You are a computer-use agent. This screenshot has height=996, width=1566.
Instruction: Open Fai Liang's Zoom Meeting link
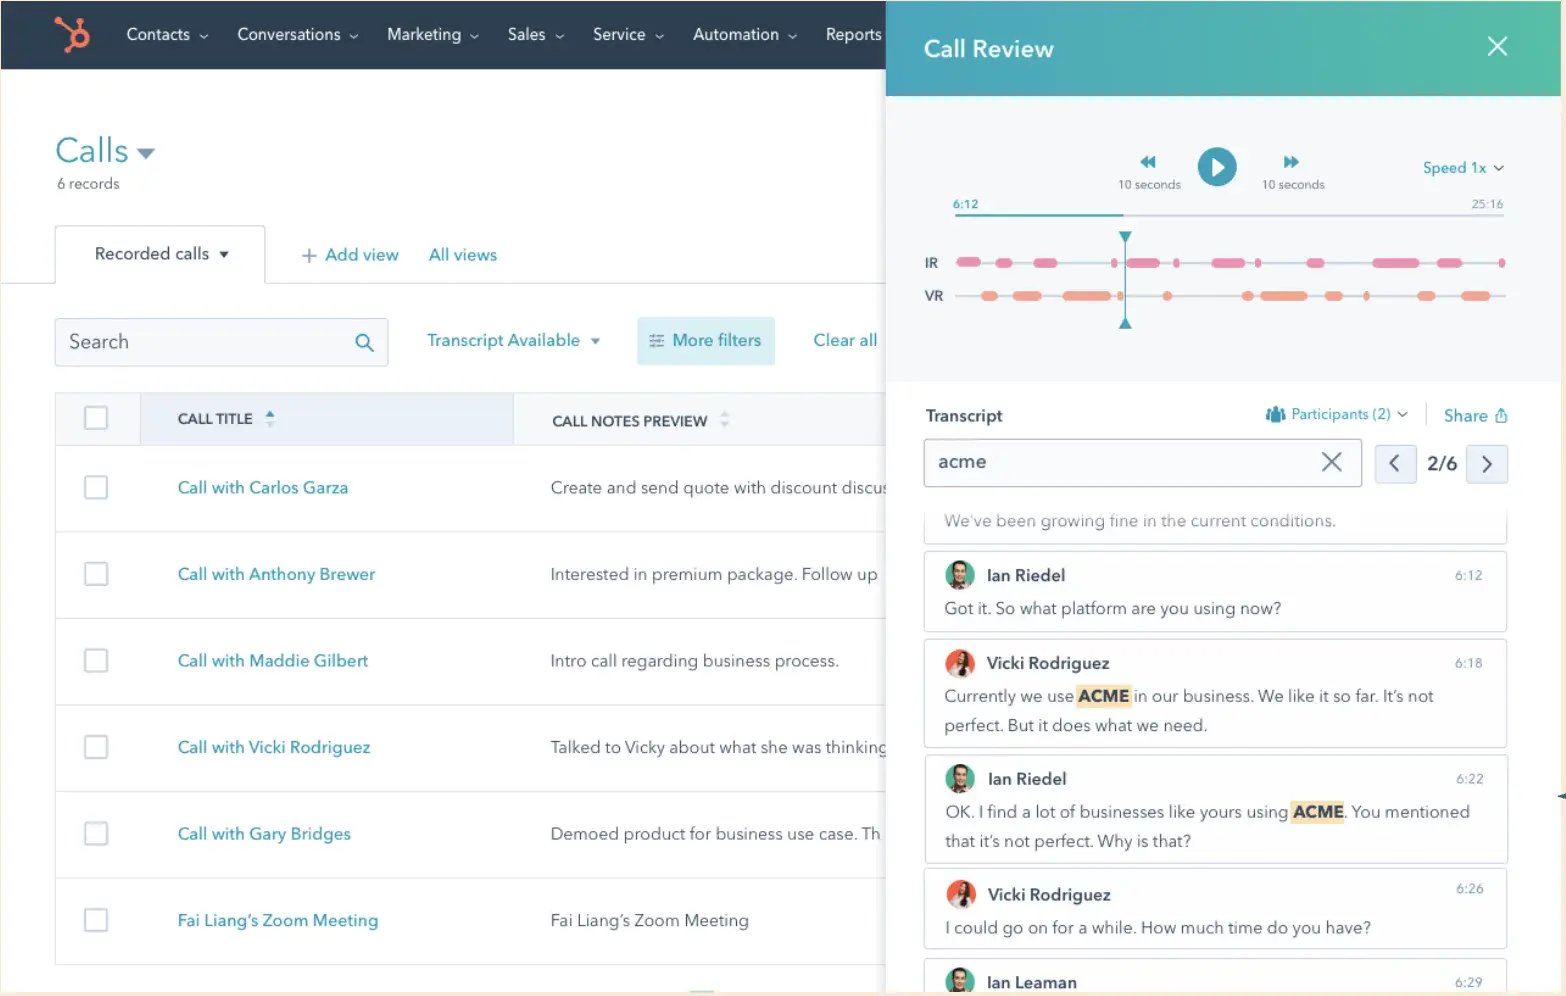click(278, 921)
